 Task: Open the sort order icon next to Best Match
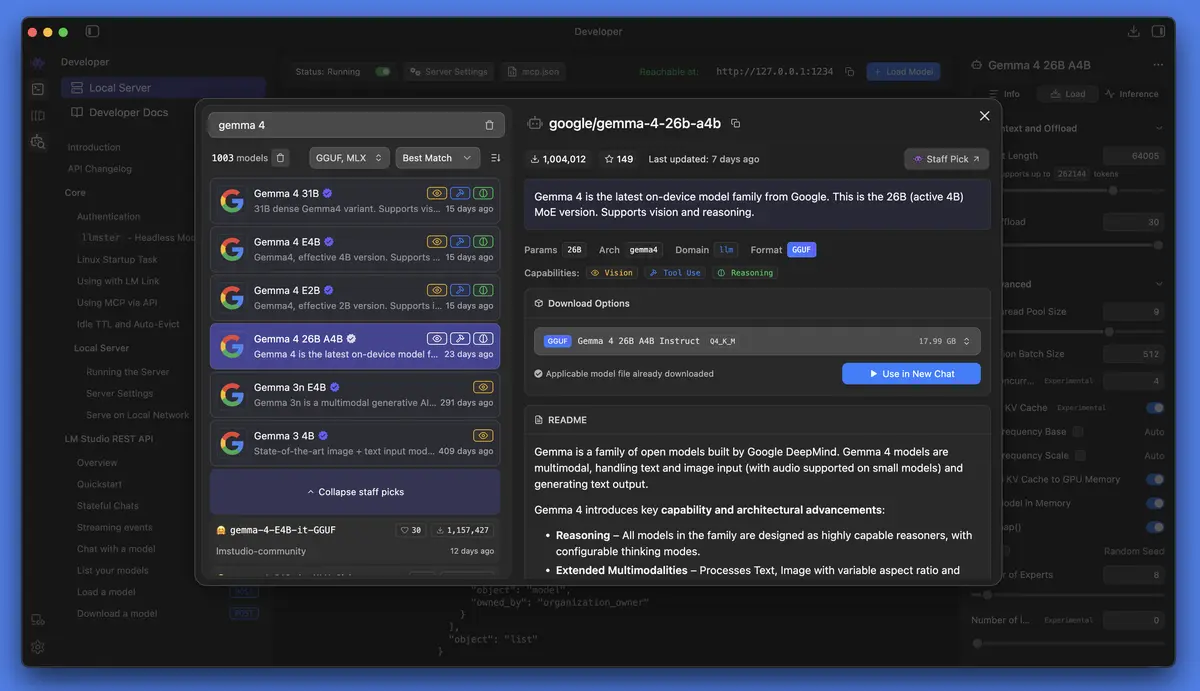[496, 158]
